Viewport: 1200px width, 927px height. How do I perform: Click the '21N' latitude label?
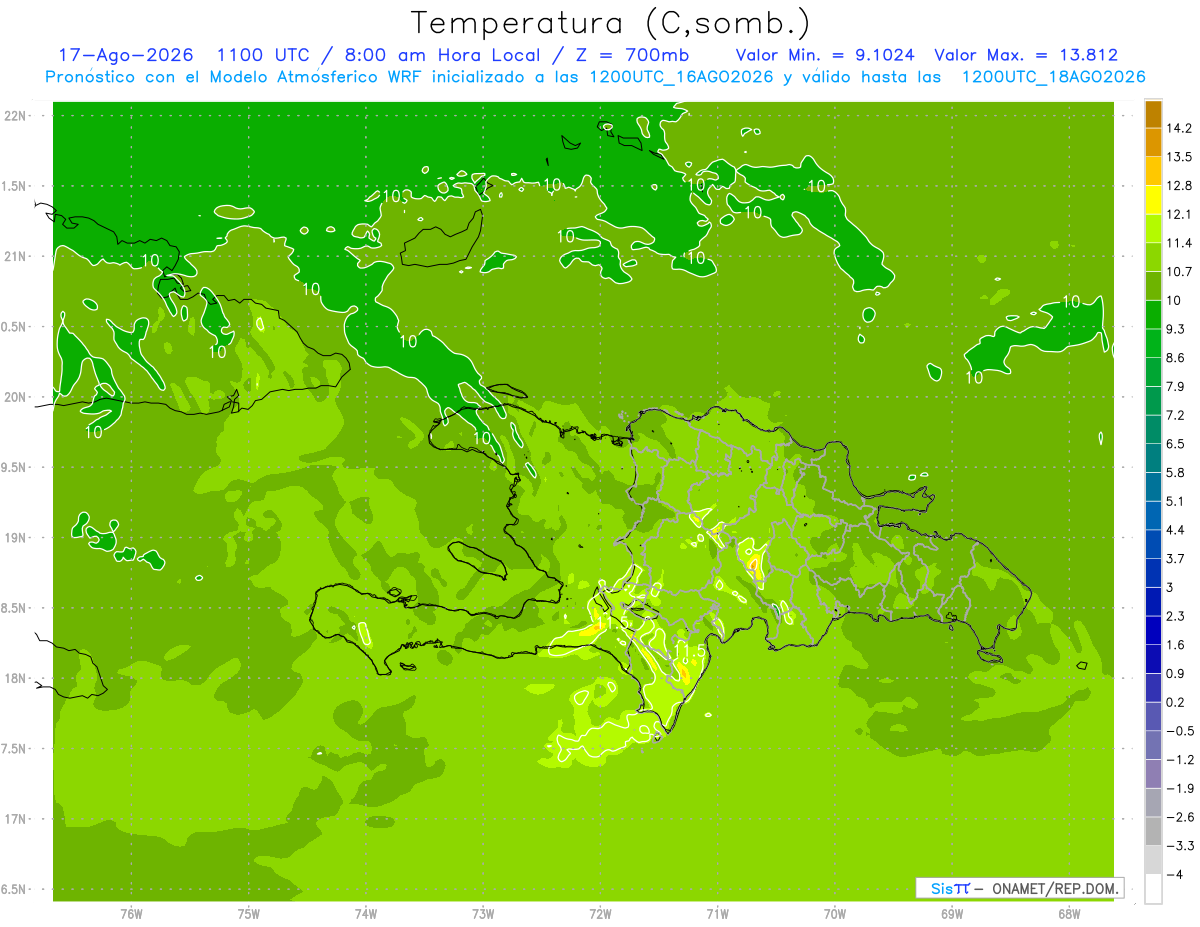pyautogui.click(x=16, y=257)
